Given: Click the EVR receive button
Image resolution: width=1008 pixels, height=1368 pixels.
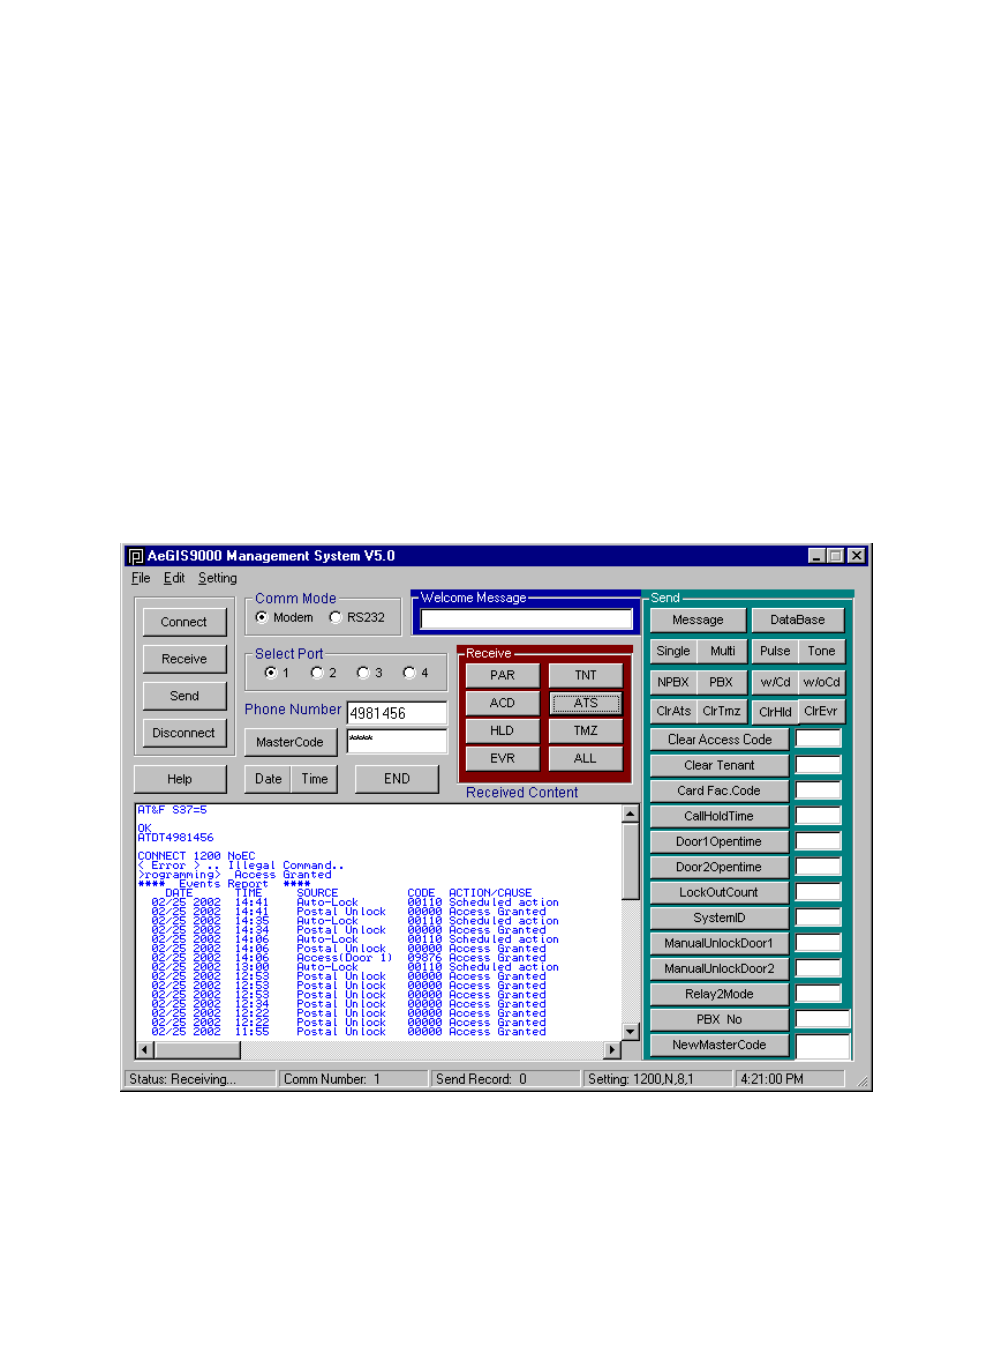Looking at the screenshot, I should coord(503,759).
